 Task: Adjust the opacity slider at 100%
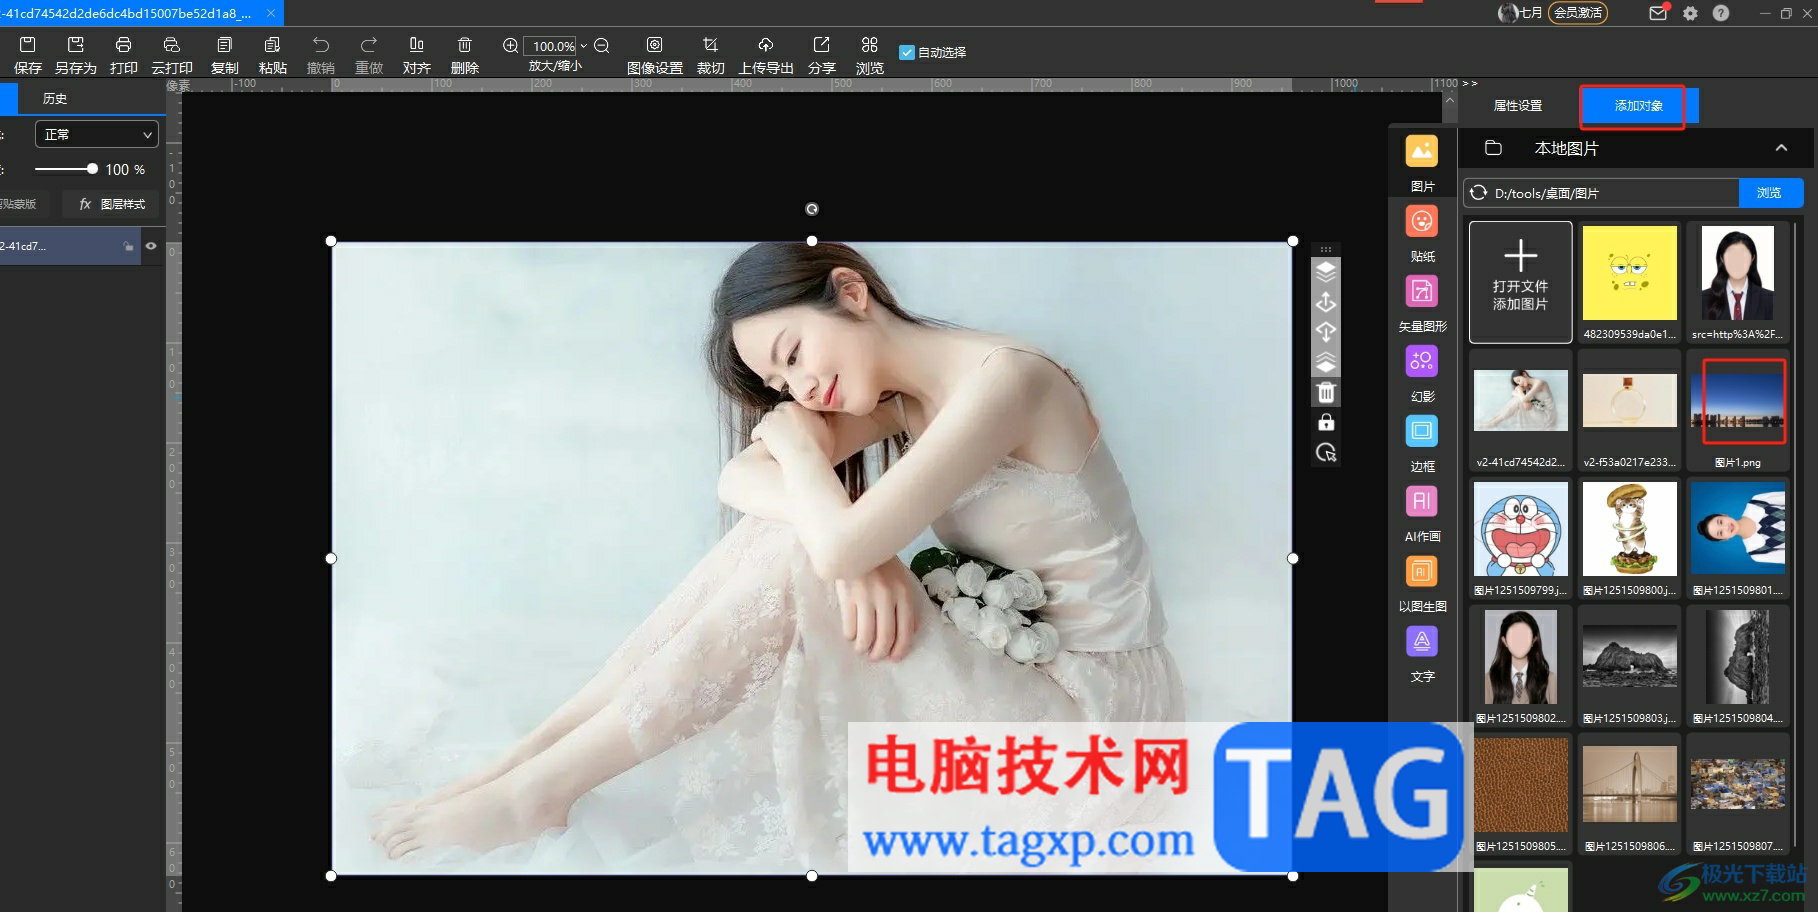[92, 169]
